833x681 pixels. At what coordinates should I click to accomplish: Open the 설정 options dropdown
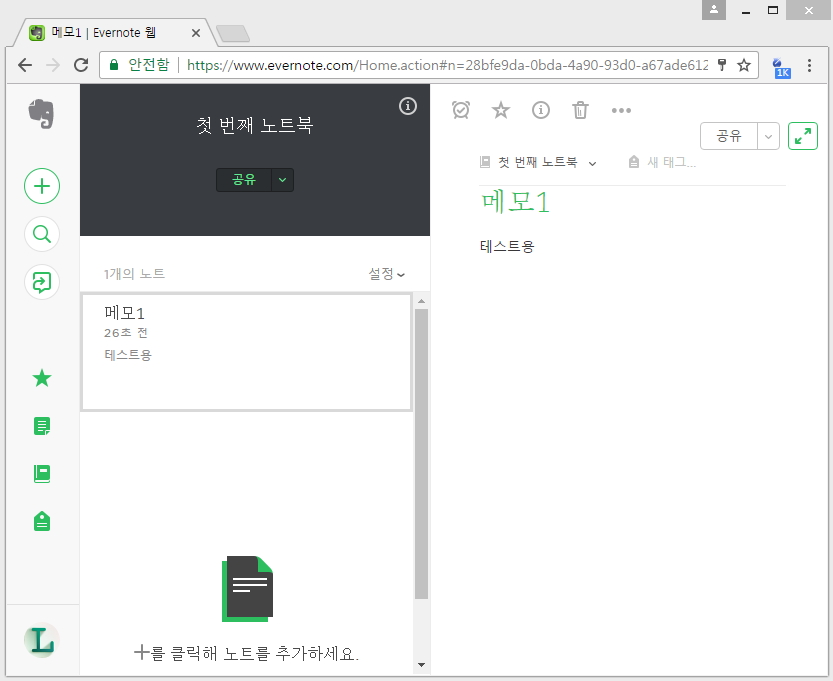click(x=387, y=274)
